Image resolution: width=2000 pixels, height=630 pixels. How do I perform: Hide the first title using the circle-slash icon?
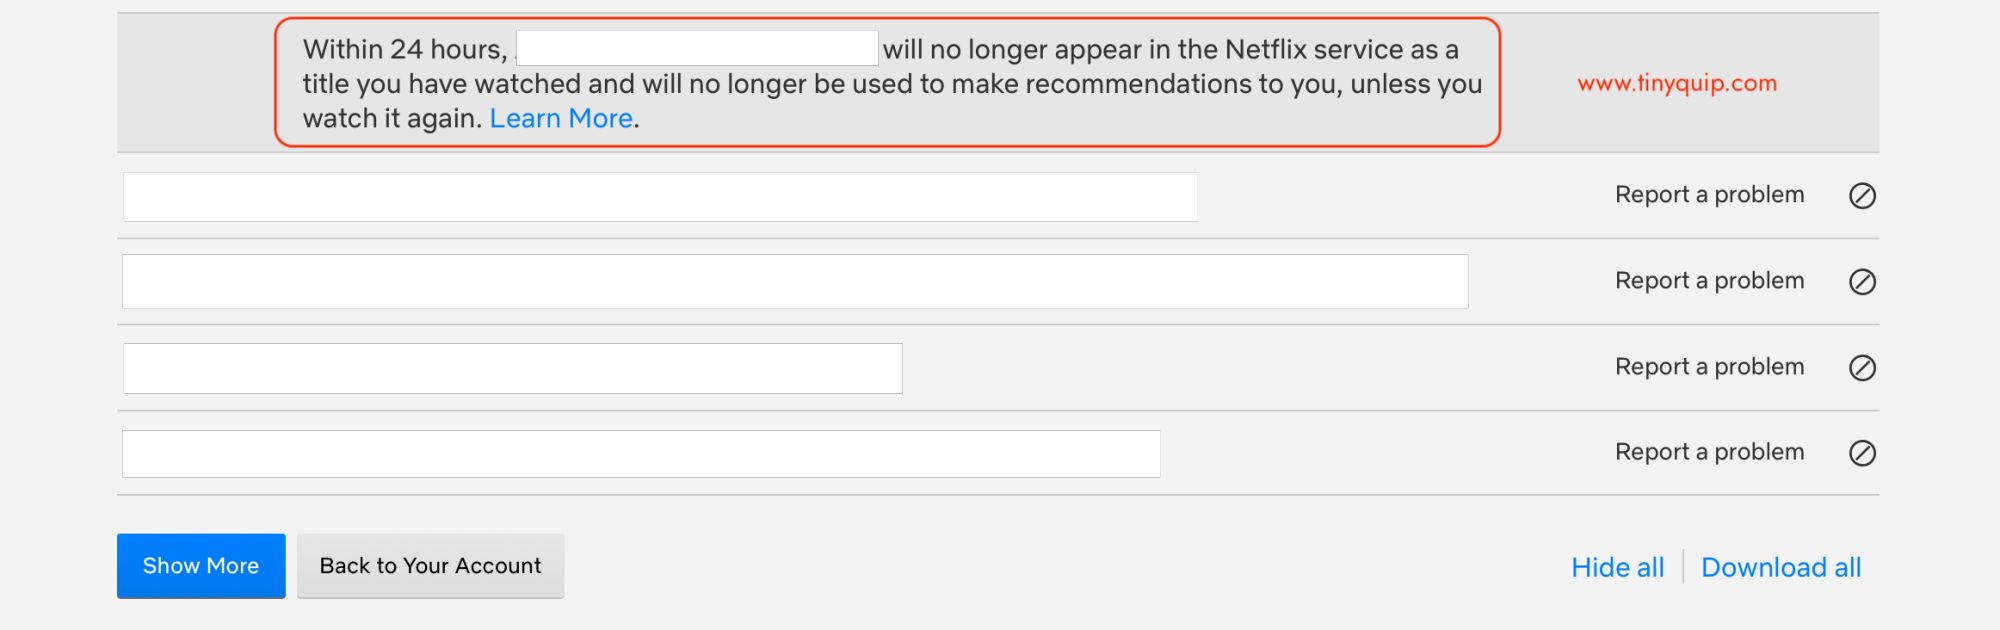[1862, 196]
